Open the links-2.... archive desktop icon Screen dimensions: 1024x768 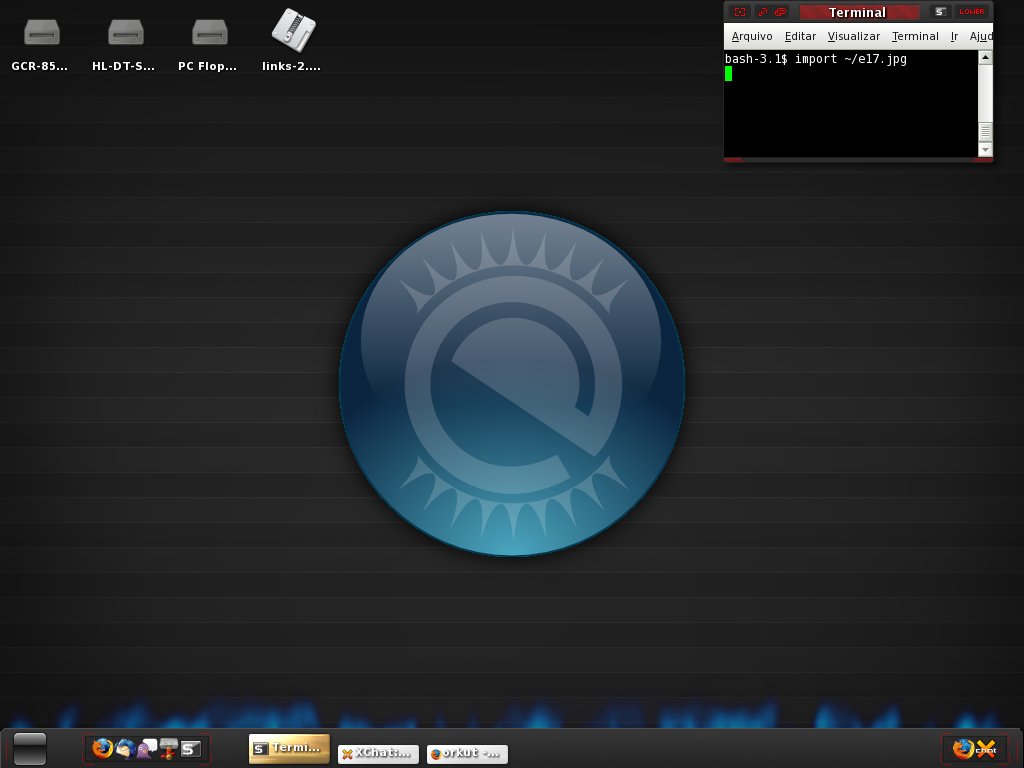pyautogui.click(x=292, y=40)
